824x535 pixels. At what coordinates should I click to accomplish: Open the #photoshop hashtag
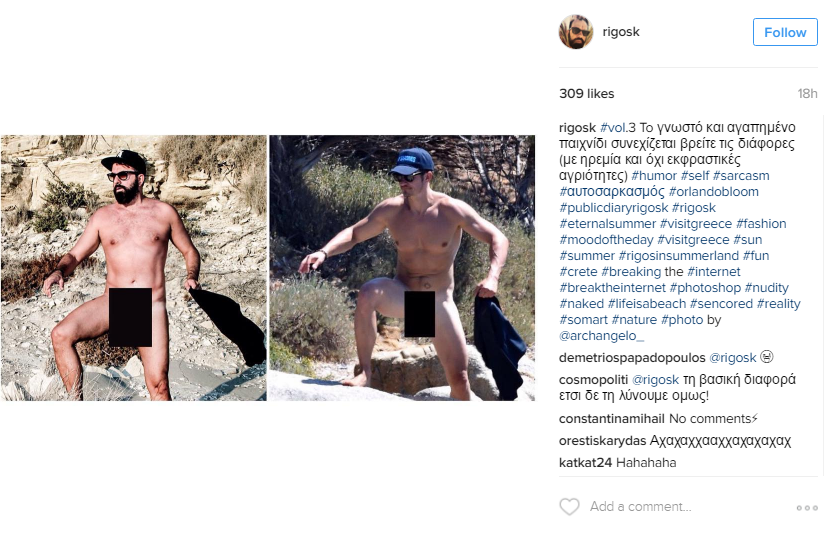point(705,287)
